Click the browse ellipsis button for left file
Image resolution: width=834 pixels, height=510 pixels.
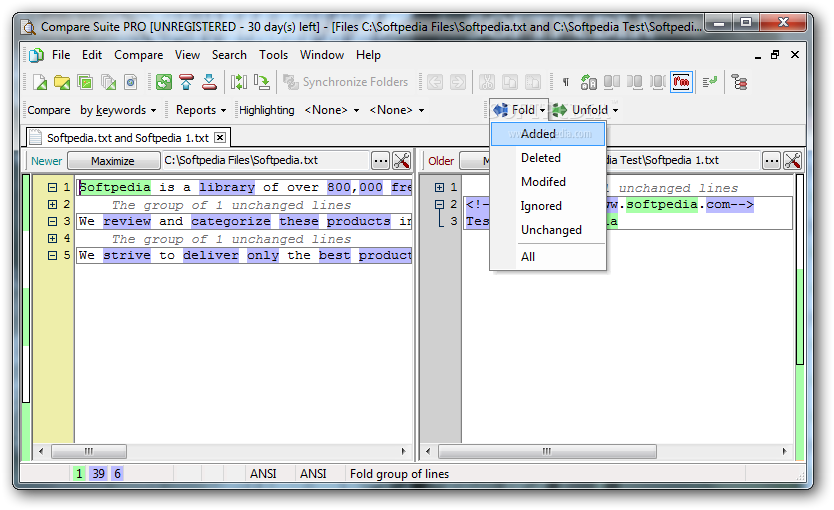pyautogui.click(x=380, y=160)
